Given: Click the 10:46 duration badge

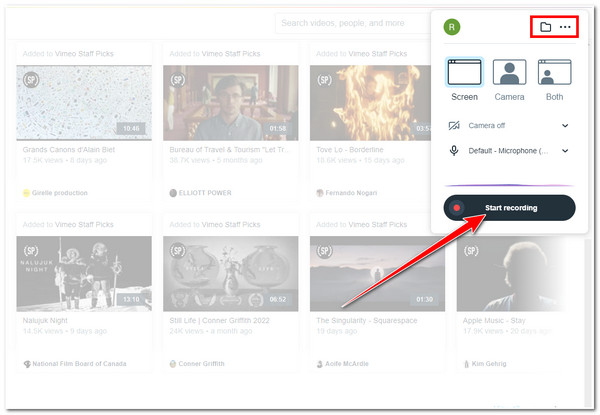Looking at the screenshot, I should pyautogui.click(x=131, y=128).
